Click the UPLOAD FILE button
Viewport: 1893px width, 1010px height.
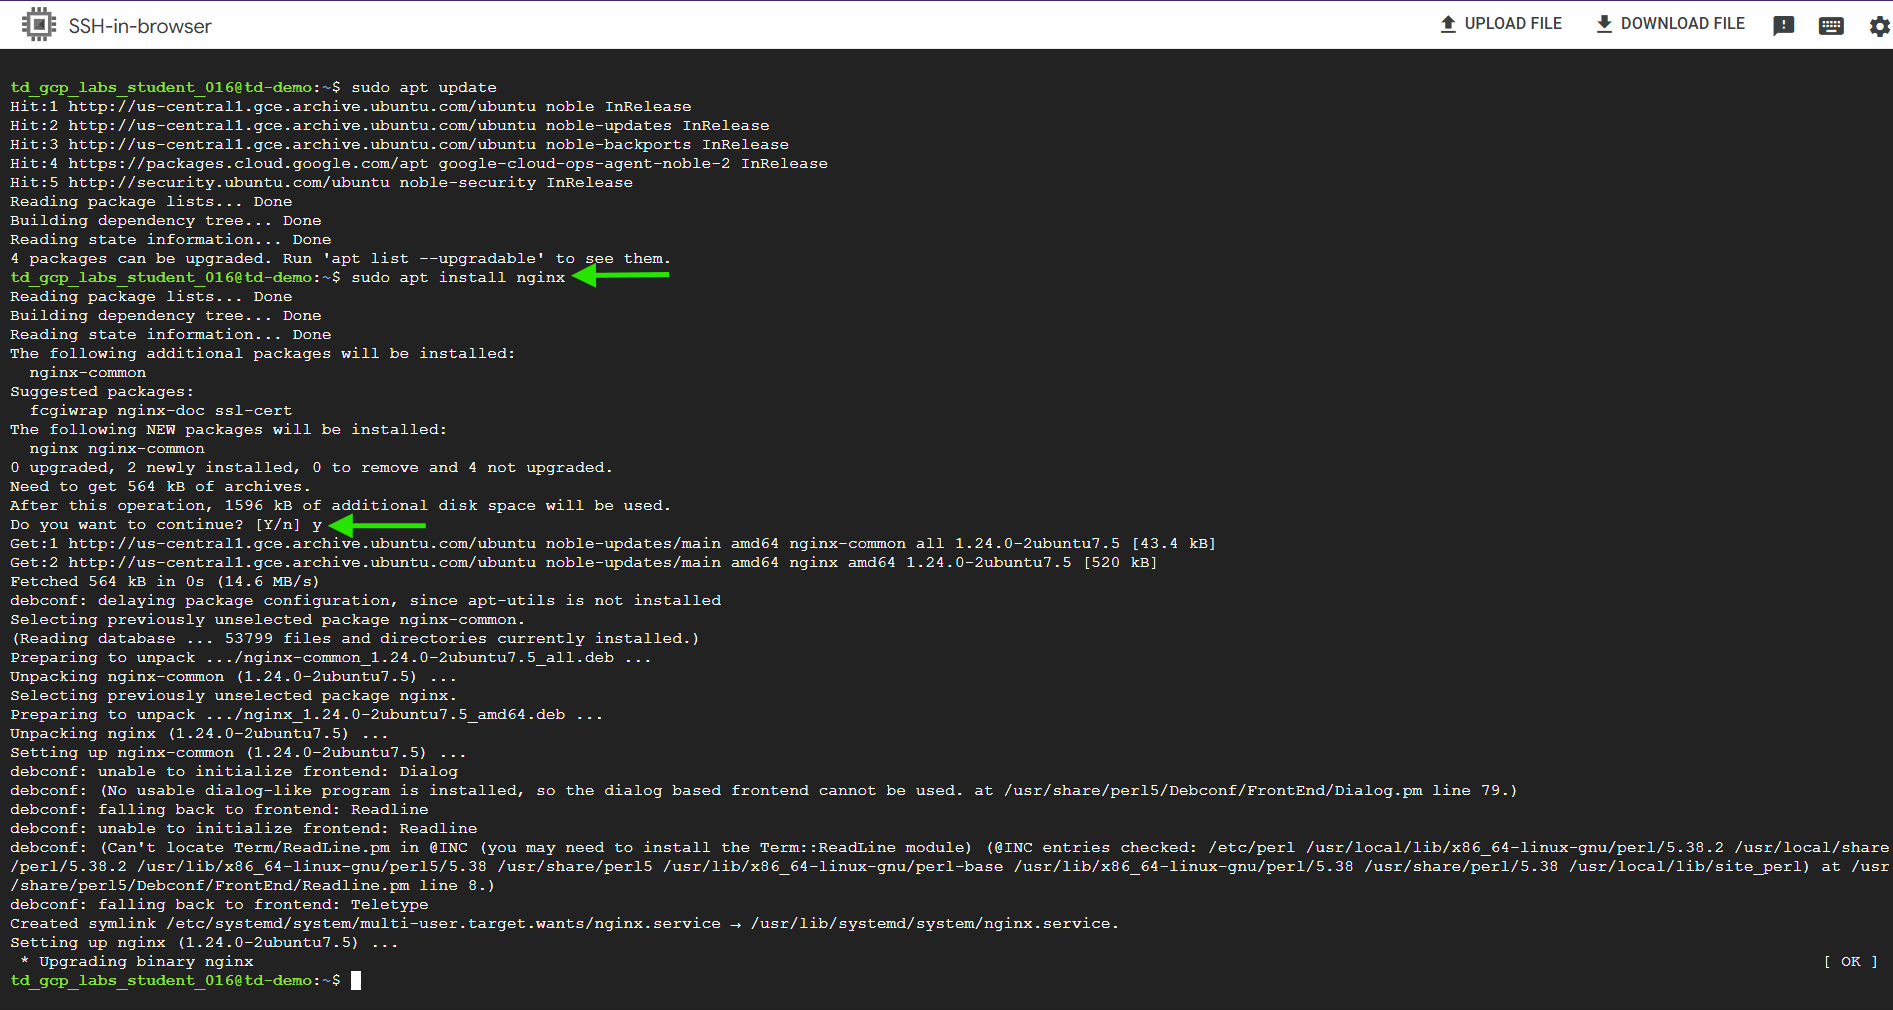1500,24
